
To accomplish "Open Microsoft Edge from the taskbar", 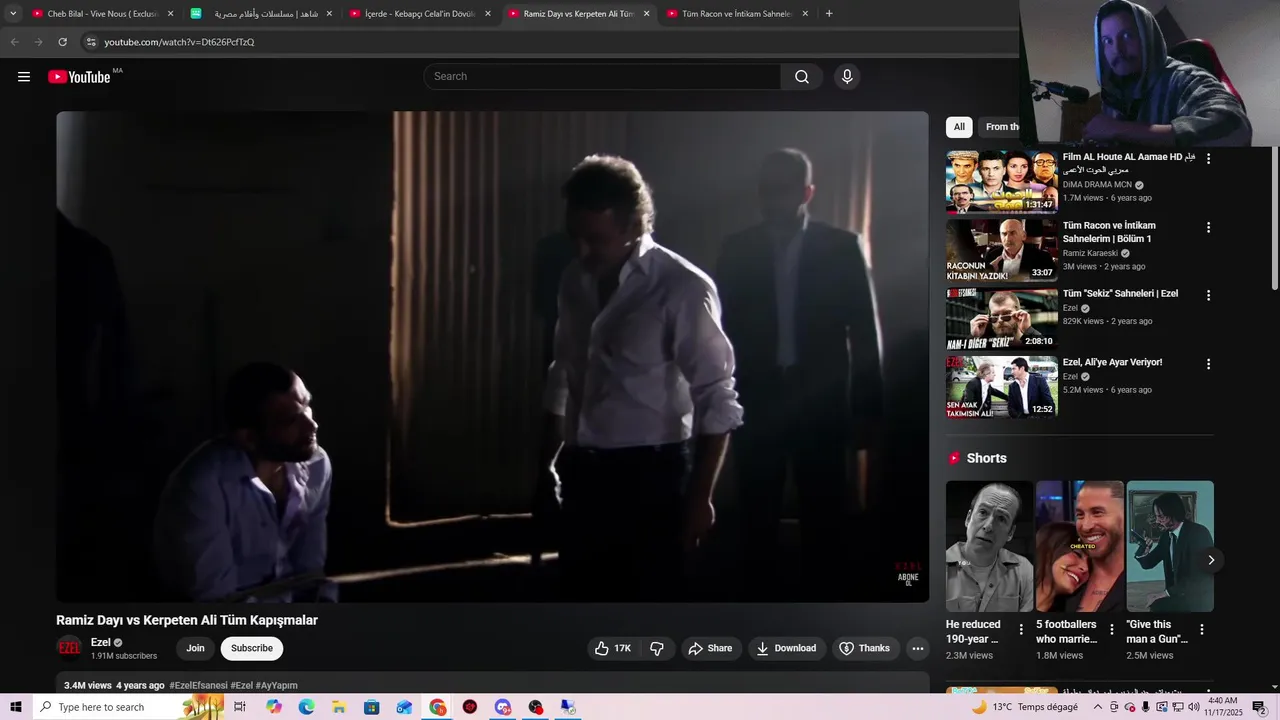I will click(x=306, y=707).
